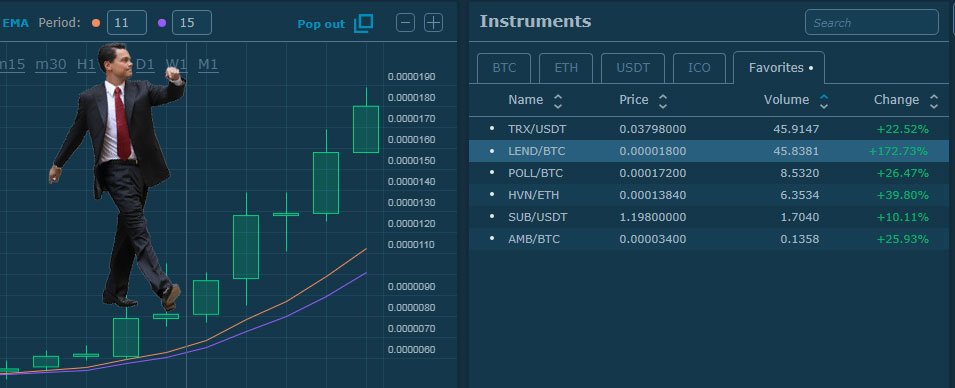Image resolution: width=955 pixels, height=388 pixels.
Task: Toggle favorite dot for SUB/USDT
Action: point(492,217)
